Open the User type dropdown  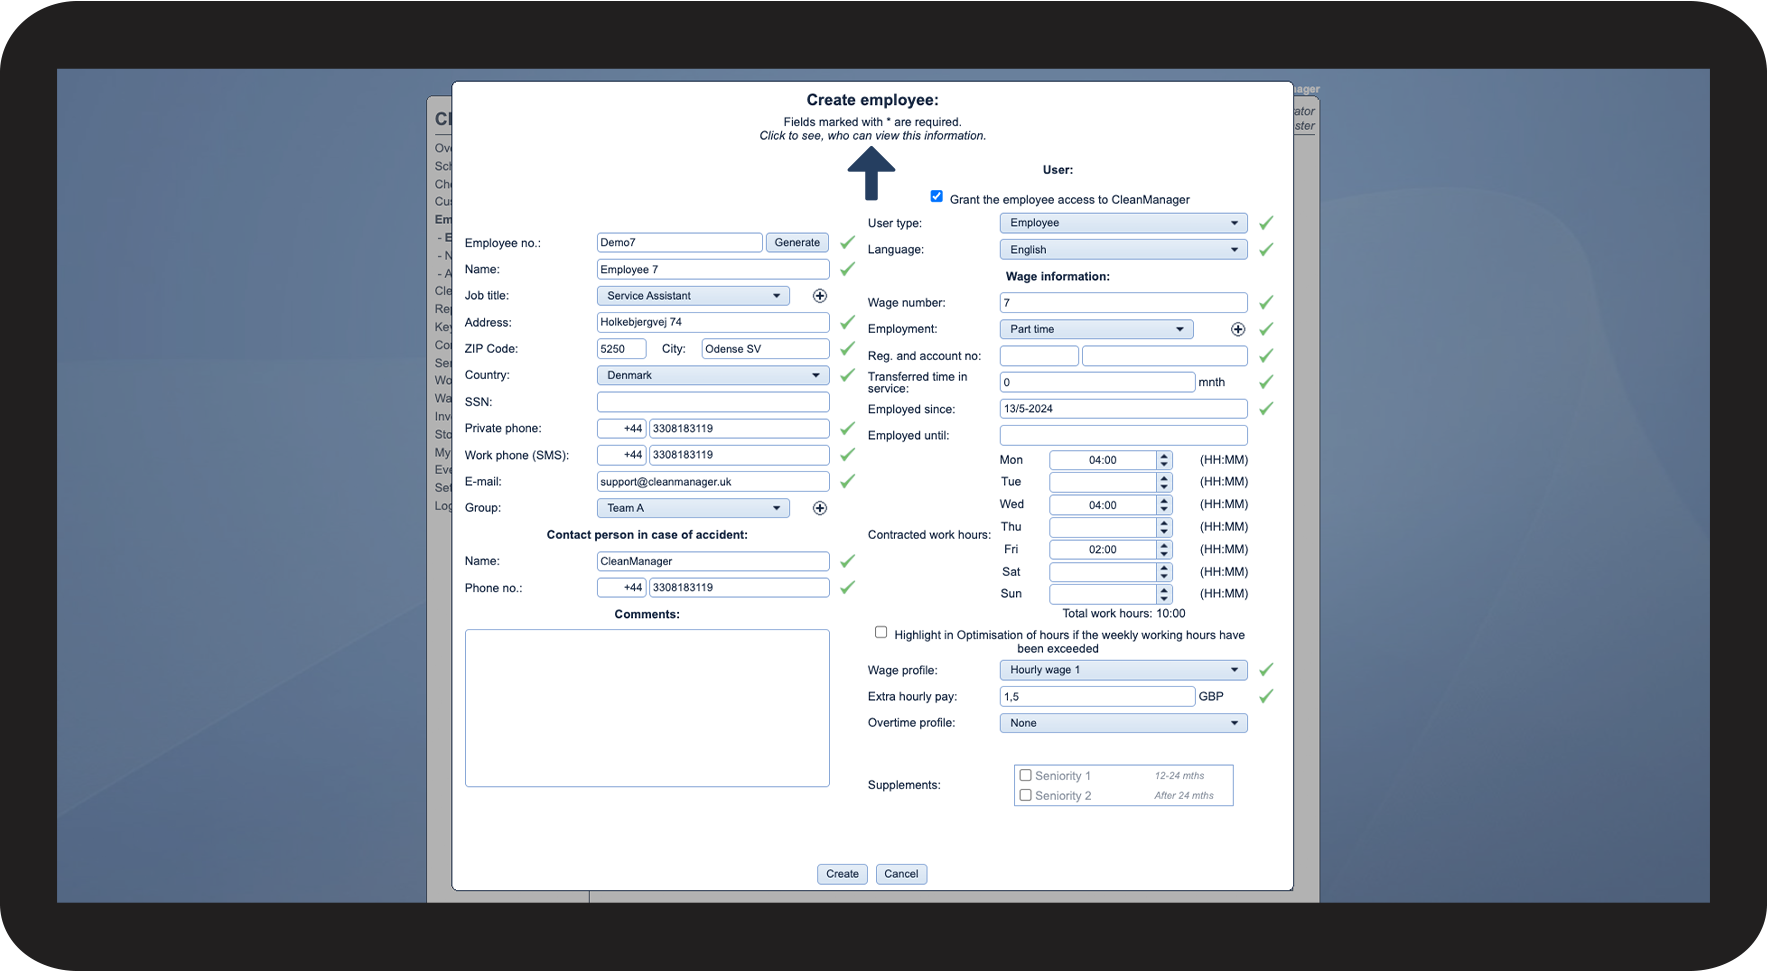click(1123, 223)
